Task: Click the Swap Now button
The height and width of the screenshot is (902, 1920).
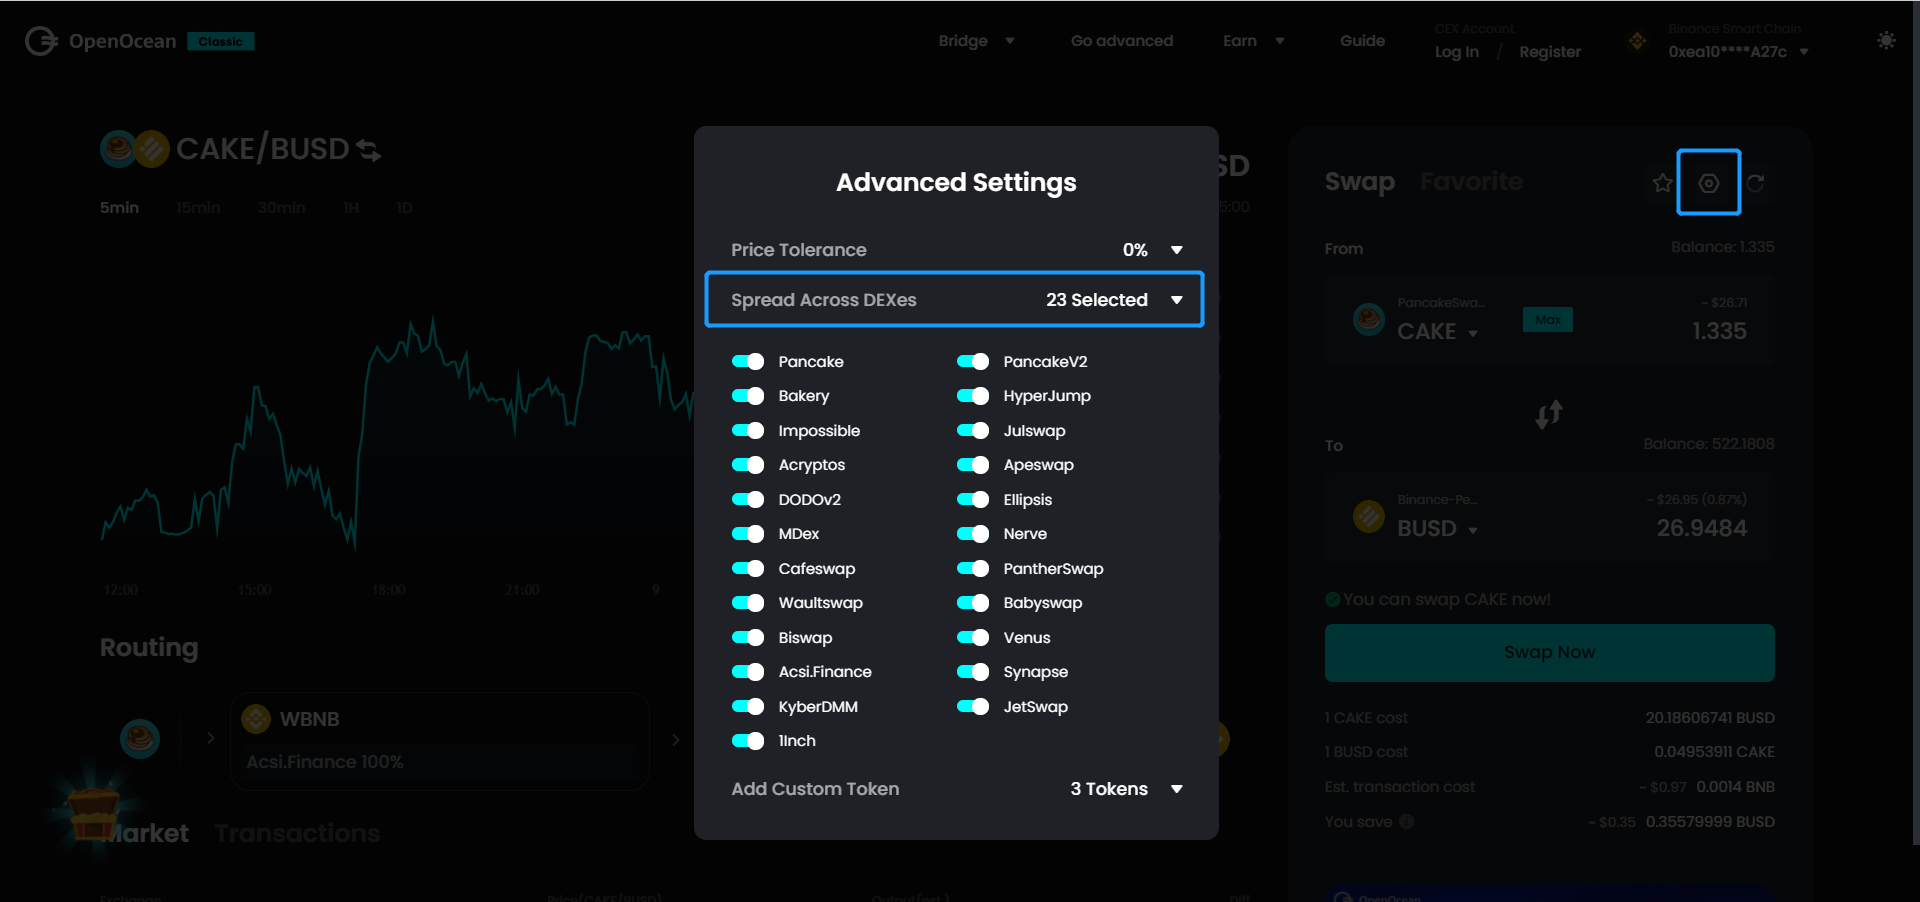Action: tap(1549, 653)
